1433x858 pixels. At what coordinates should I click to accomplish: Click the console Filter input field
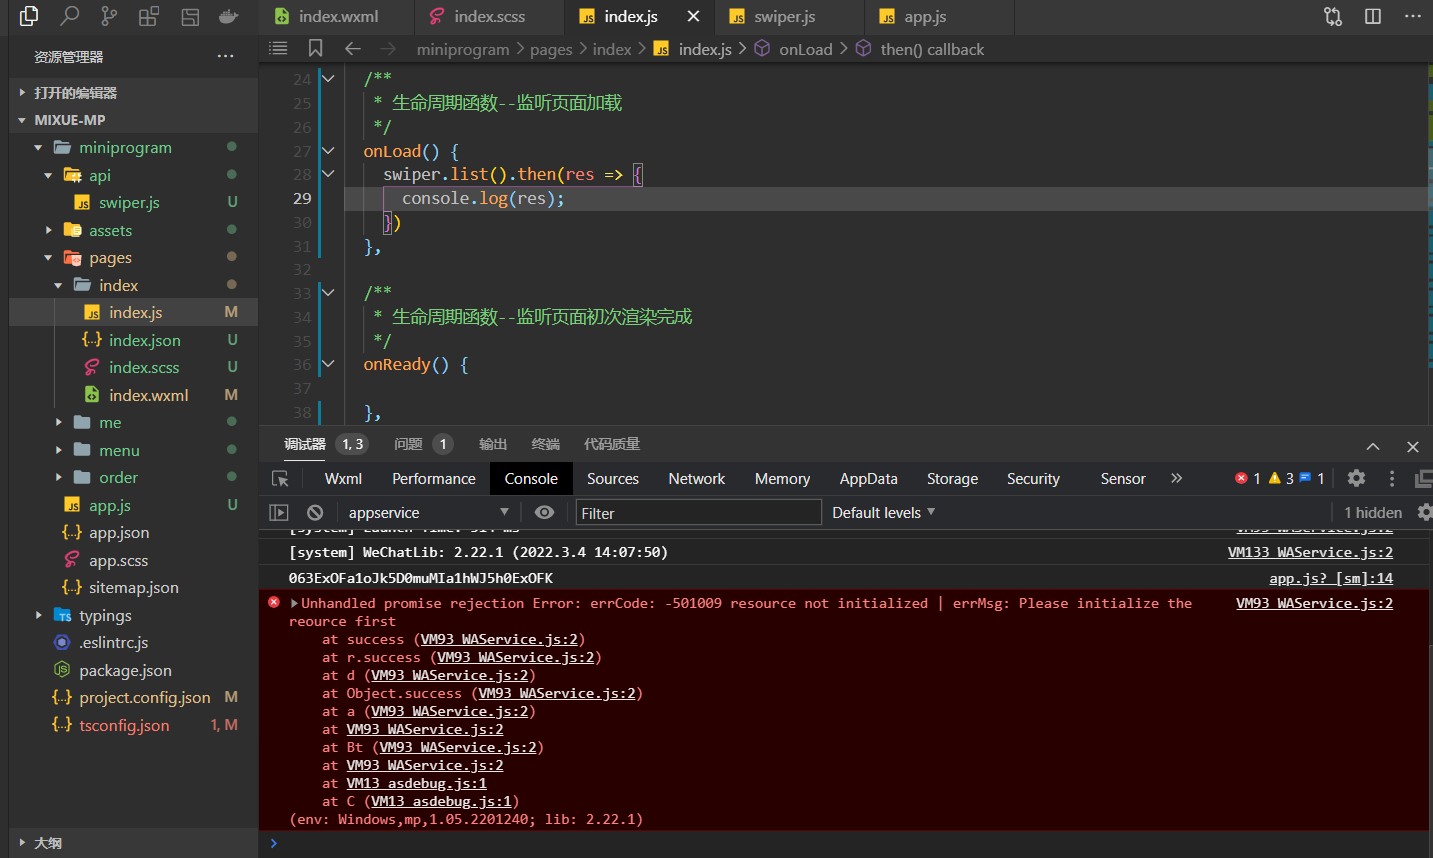coord(698,513)
